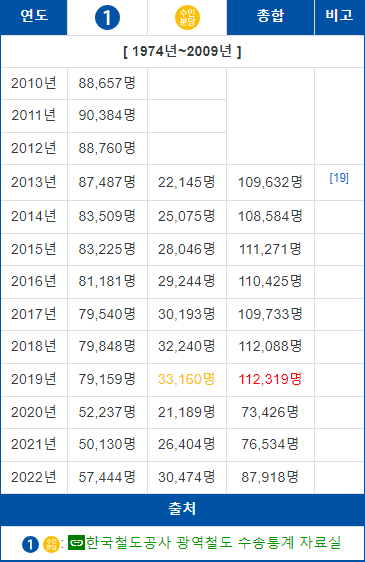Image resolution: width=365 pixels, height=562 pixels.
Task: Click the 26,404명 cell
Action: point(186,444)
